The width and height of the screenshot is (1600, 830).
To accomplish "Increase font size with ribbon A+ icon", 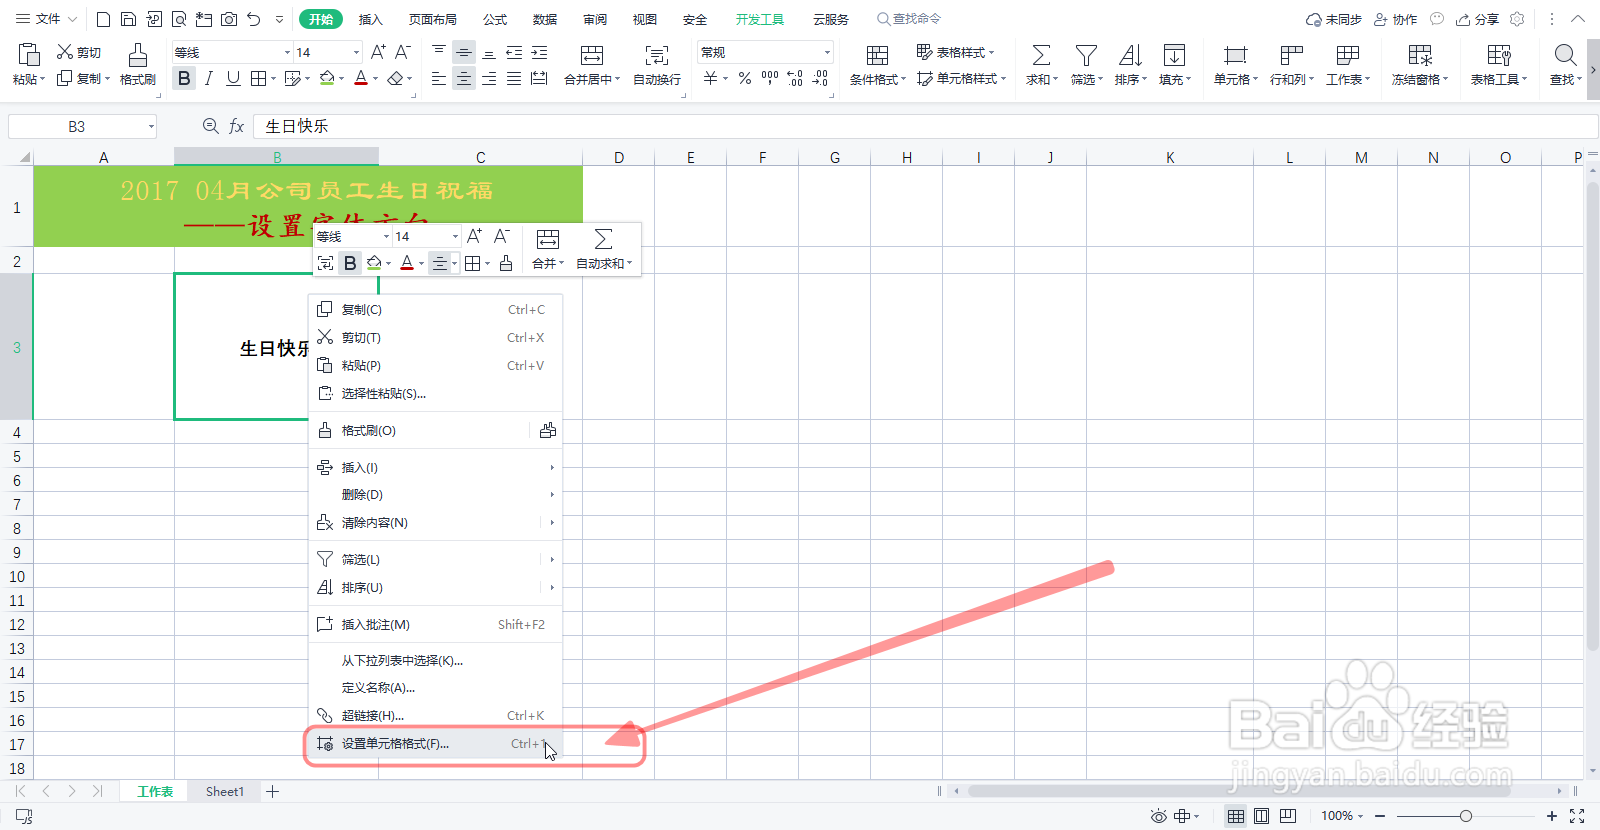I will [x=378, y=52].
